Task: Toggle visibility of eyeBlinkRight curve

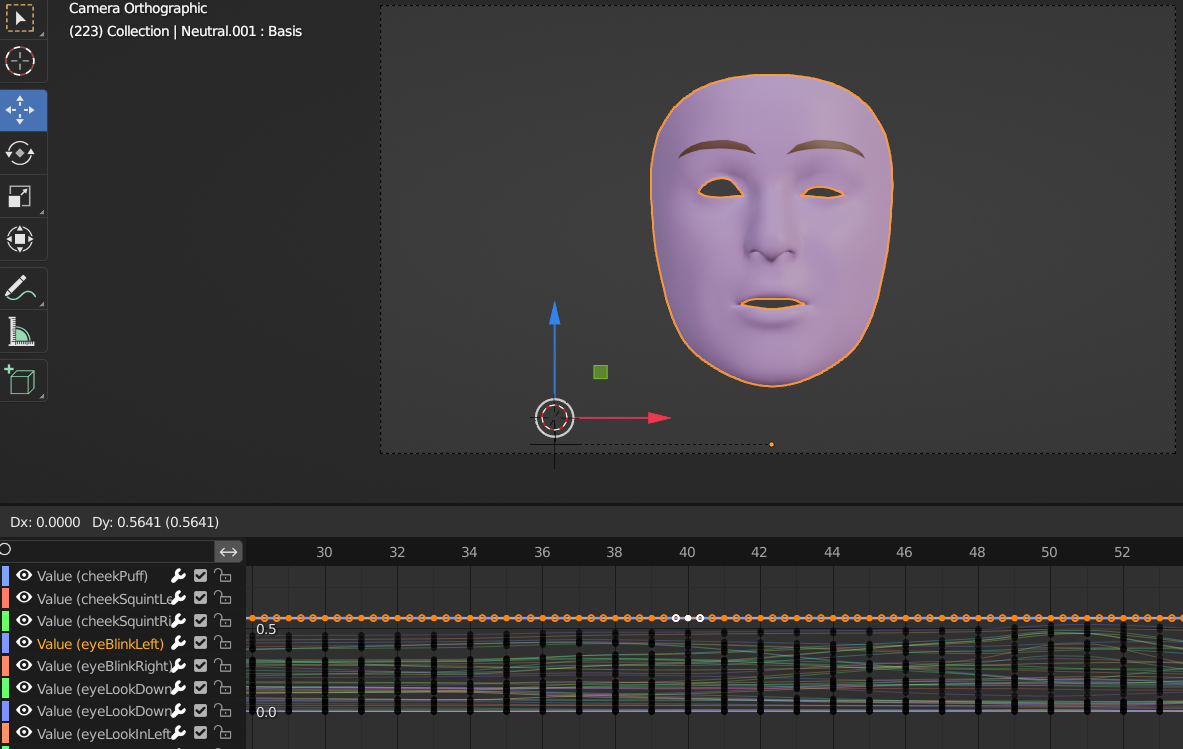Action: point(24,666)
